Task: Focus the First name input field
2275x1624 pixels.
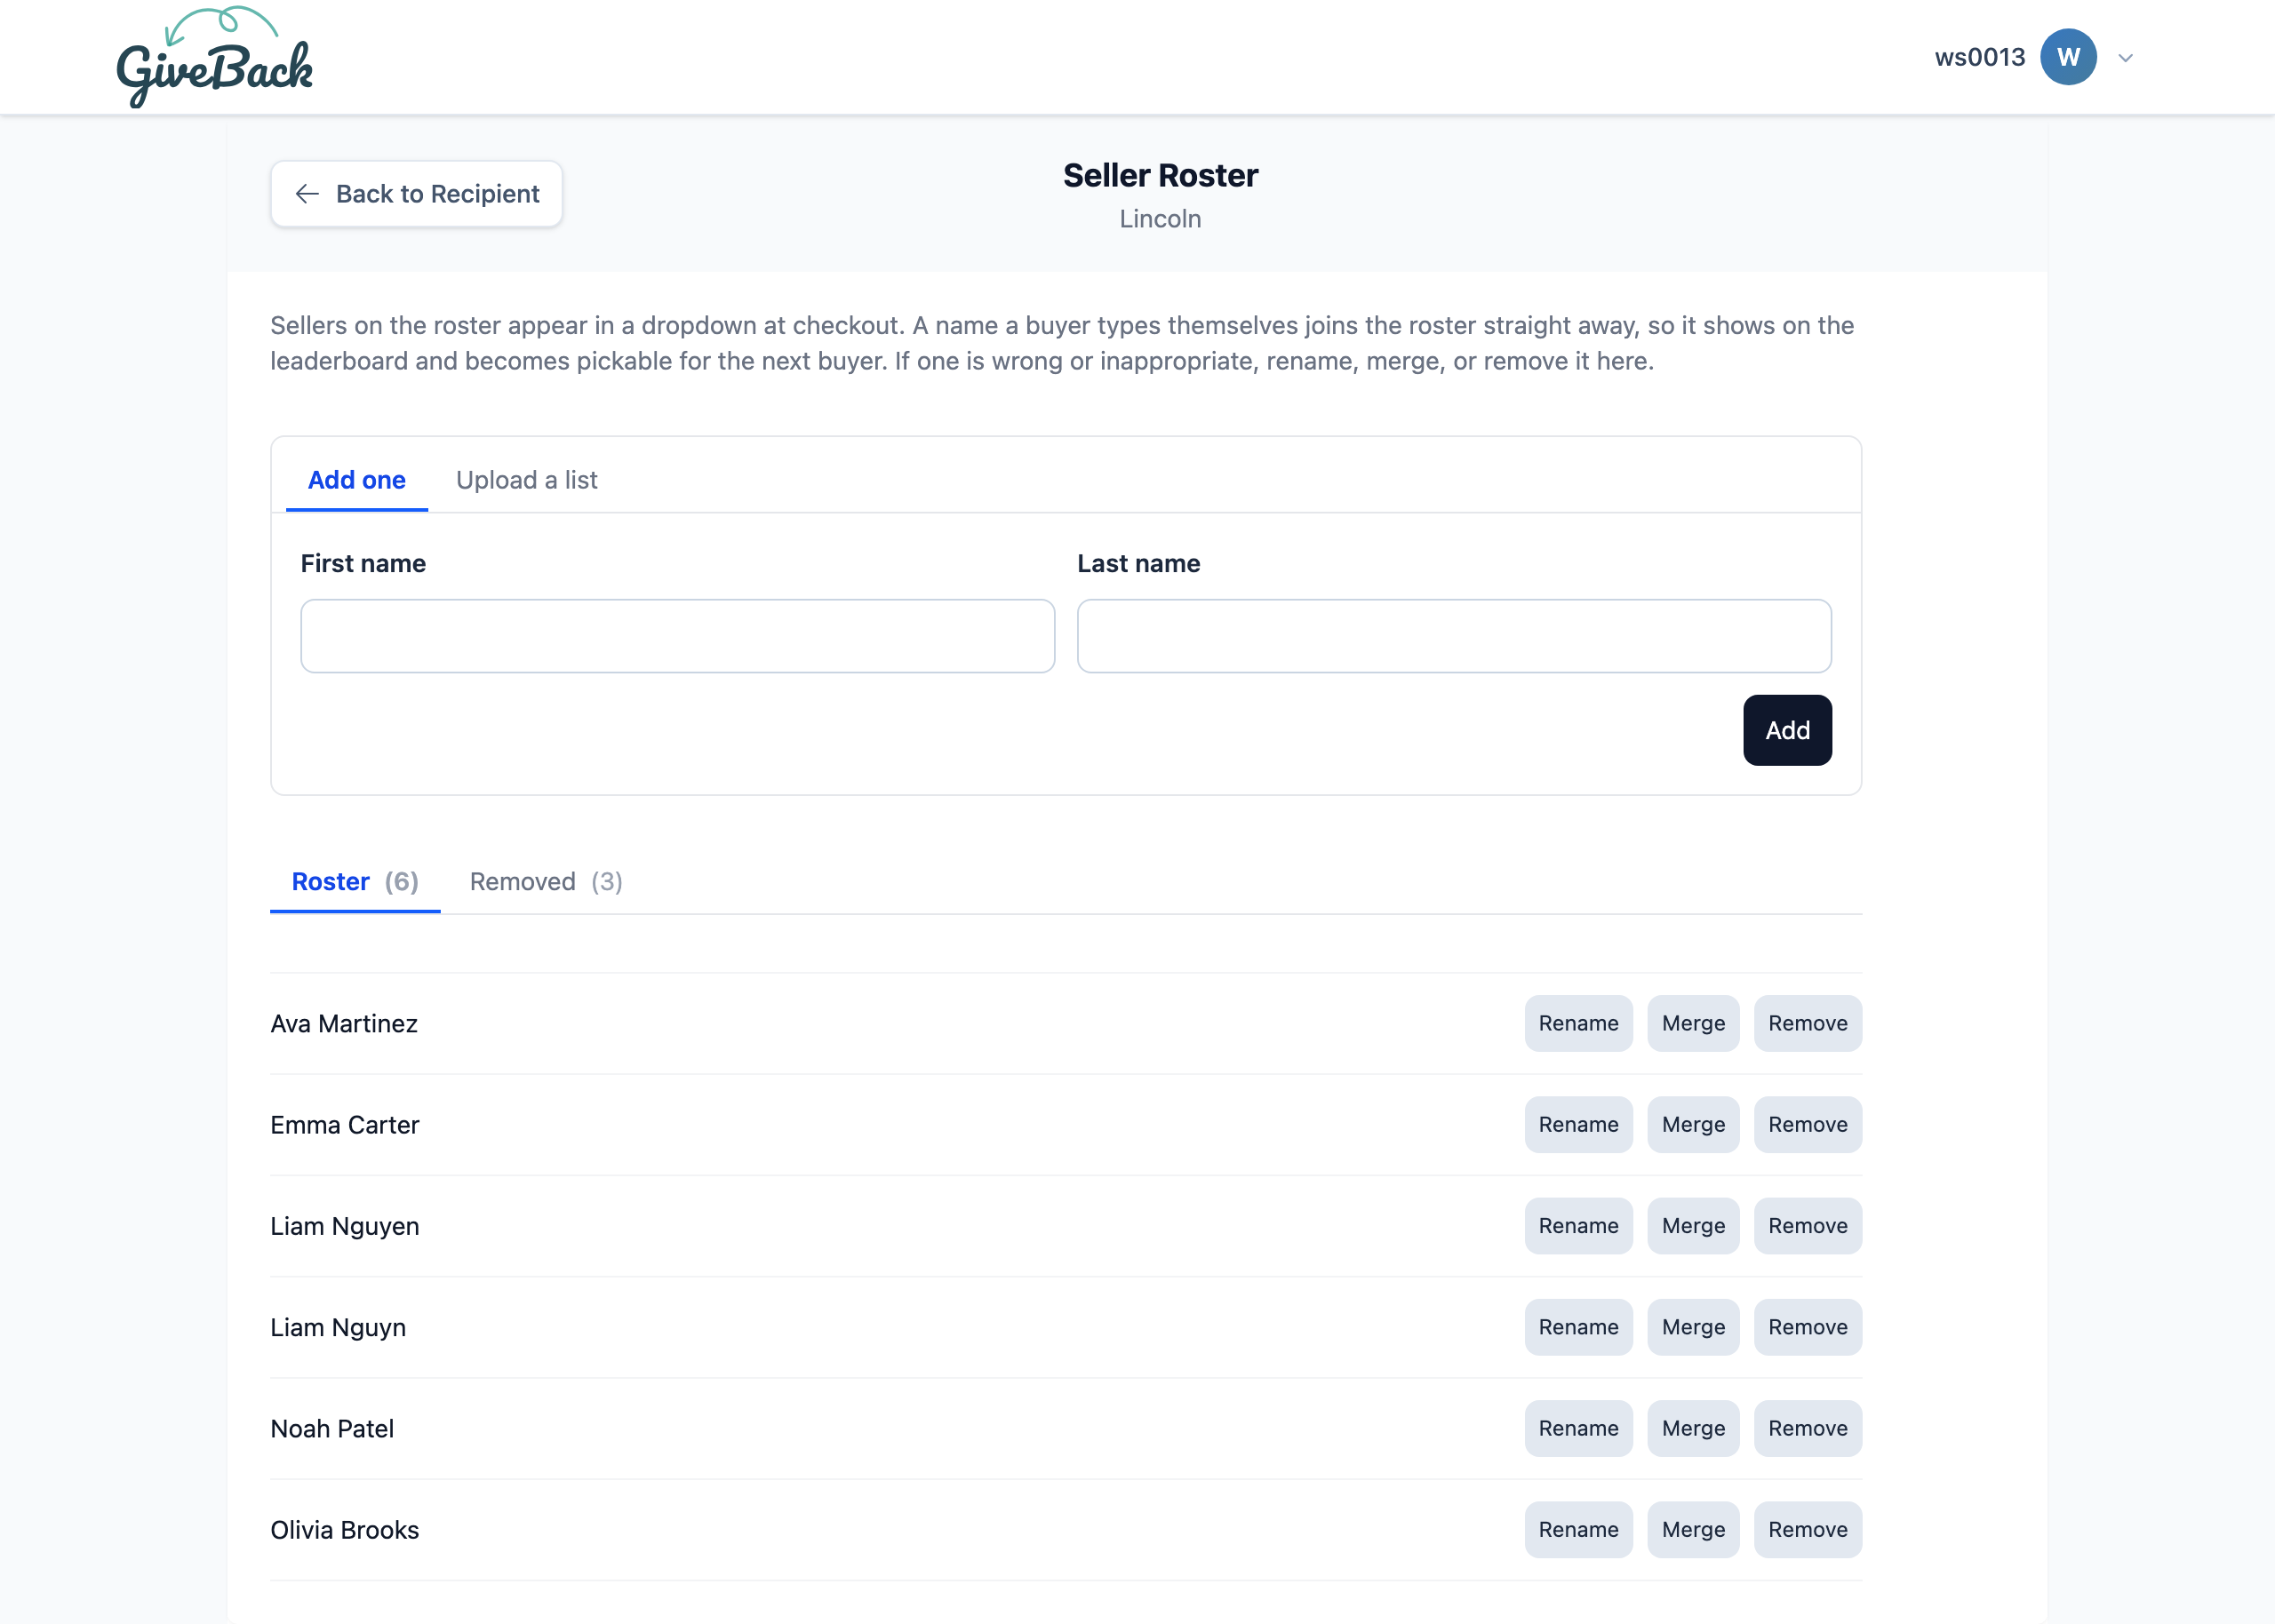Action: [678, 636]
